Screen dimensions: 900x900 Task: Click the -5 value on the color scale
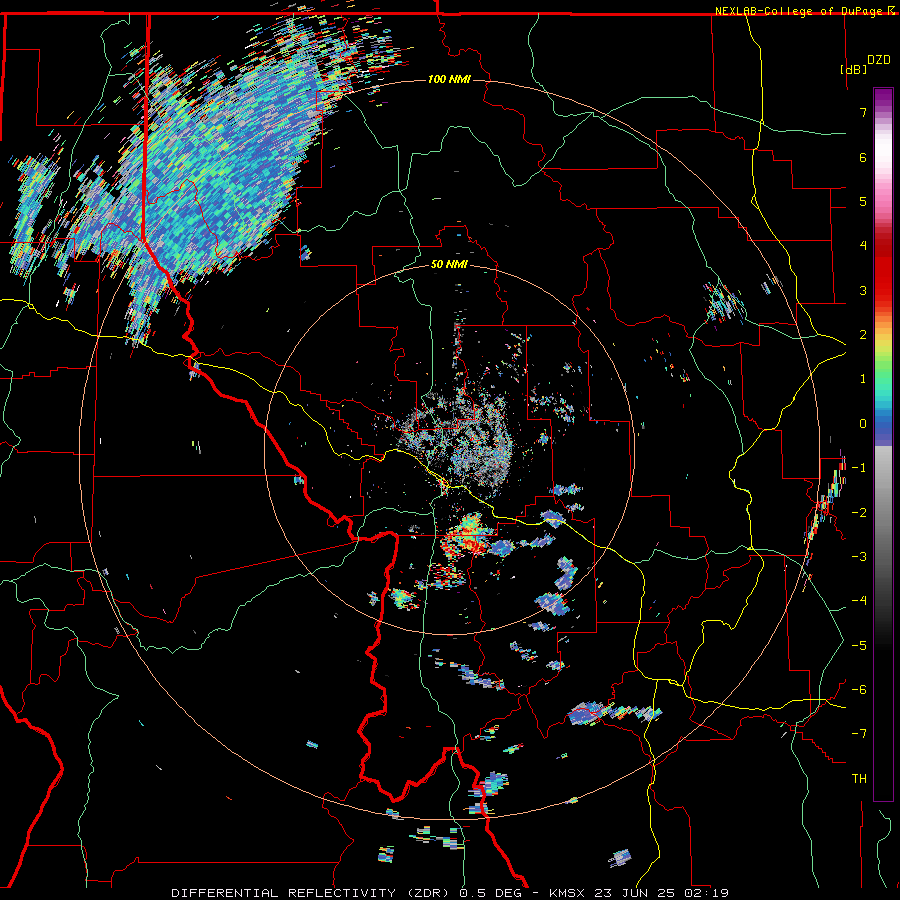pos(859,645)
